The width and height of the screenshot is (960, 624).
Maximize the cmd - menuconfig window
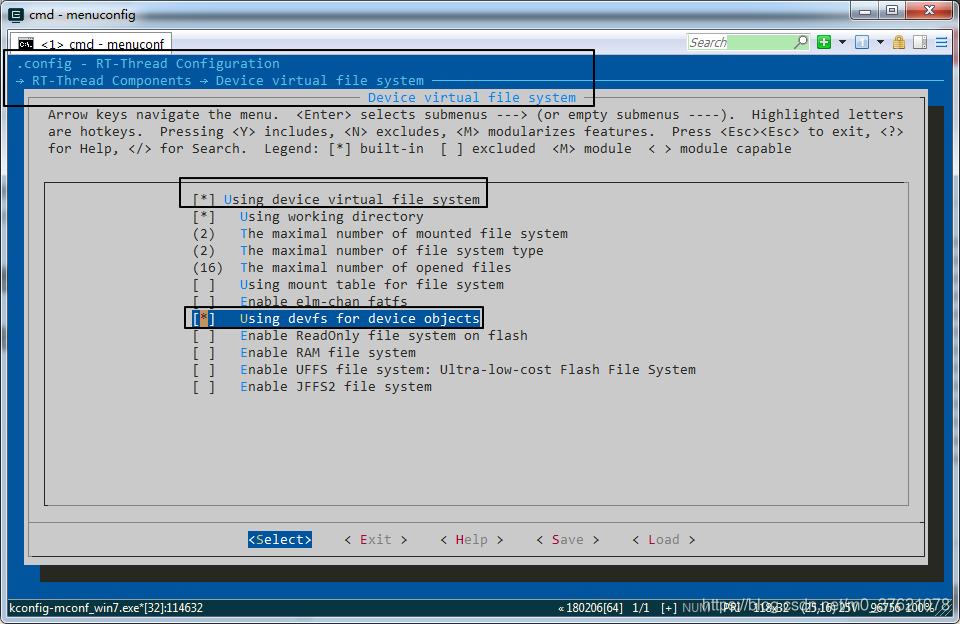(x=892, y=10)
